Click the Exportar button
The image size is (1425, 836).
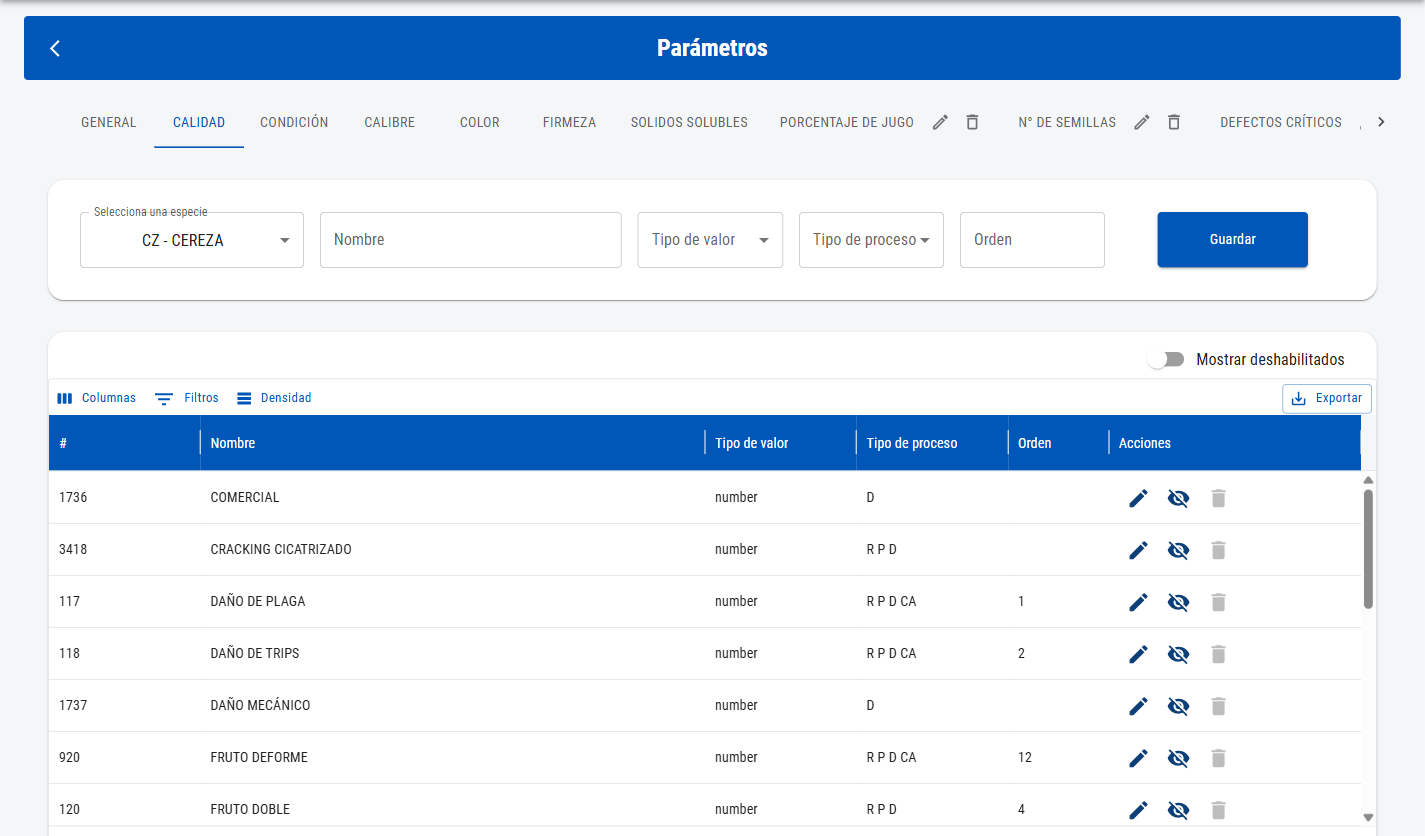(x=1327, y=398)
